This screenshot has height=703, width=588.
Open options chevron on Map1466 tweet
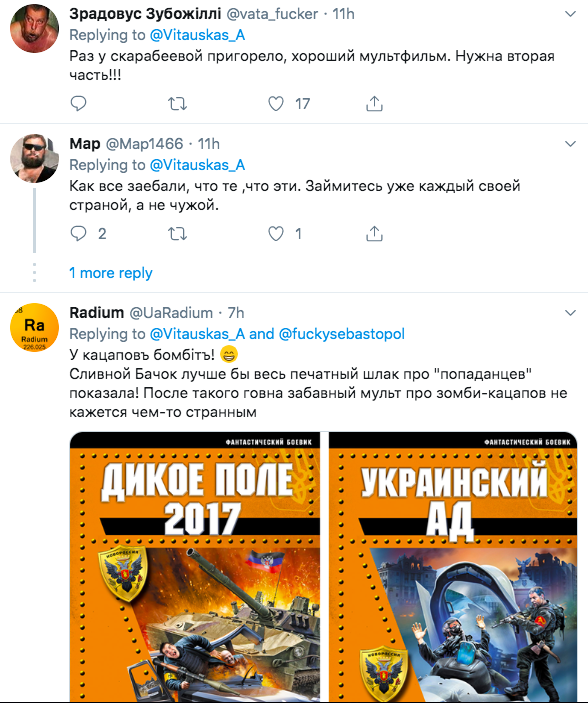tap(570, 144)
